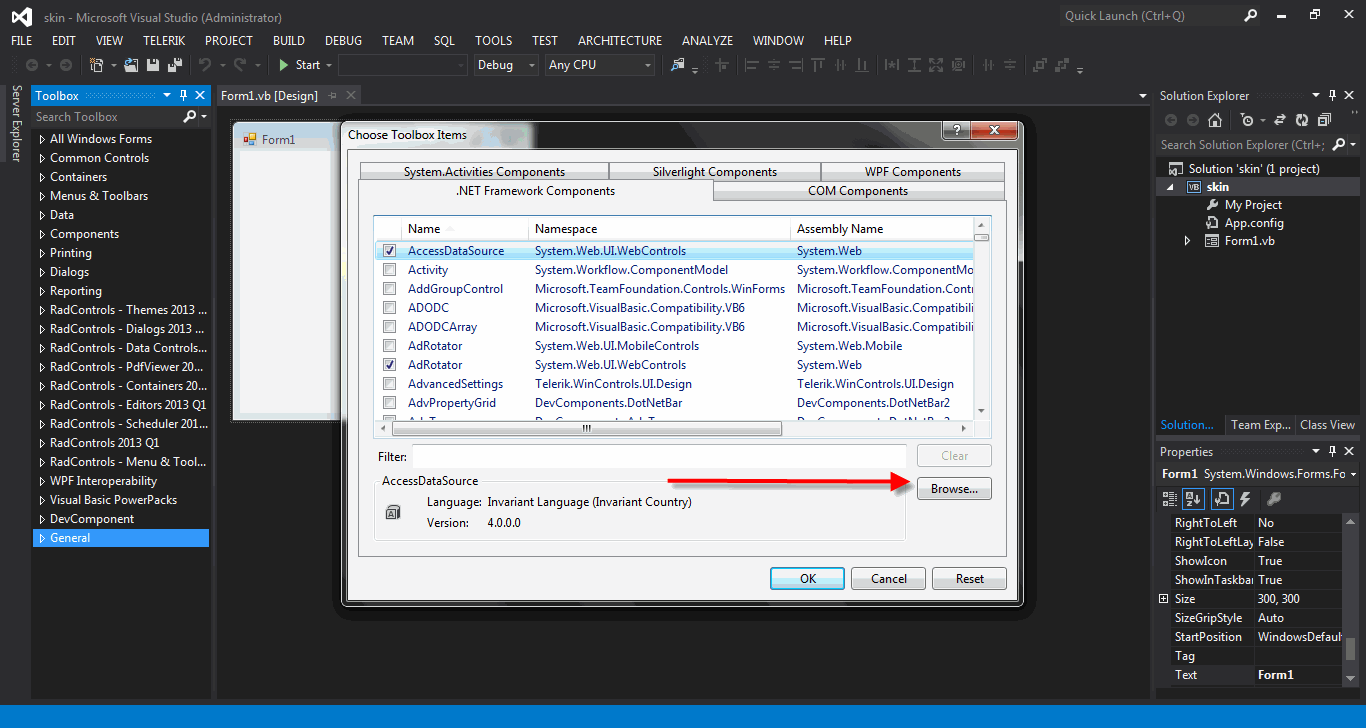Uncheck the System.Web.UI.WebControls AdRotator checkbox

(x=389, y=365)
